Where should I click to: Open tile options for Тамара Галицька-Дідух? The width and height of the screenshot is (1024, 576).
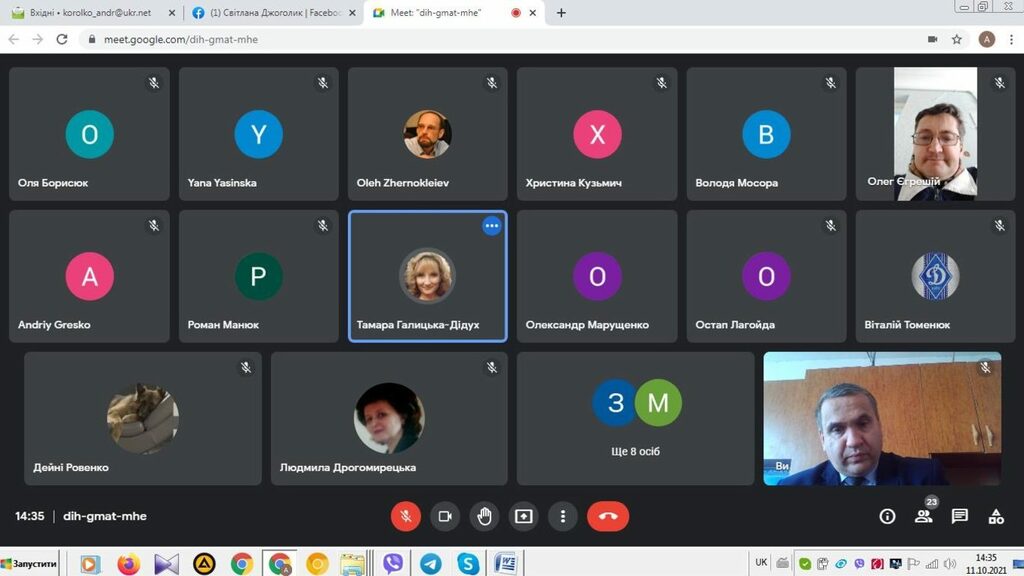[491, 226]
